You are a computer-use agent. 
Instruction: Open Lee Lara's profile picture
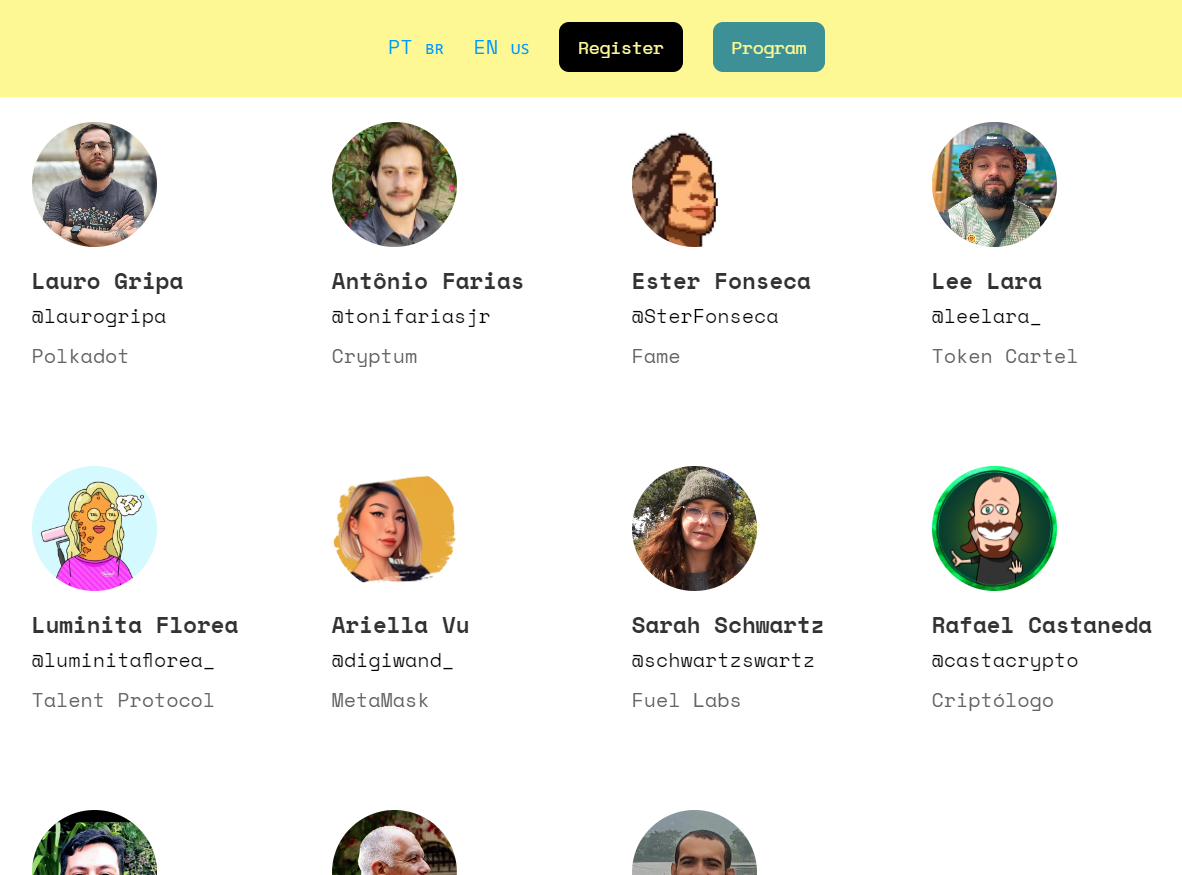point(994,184)
